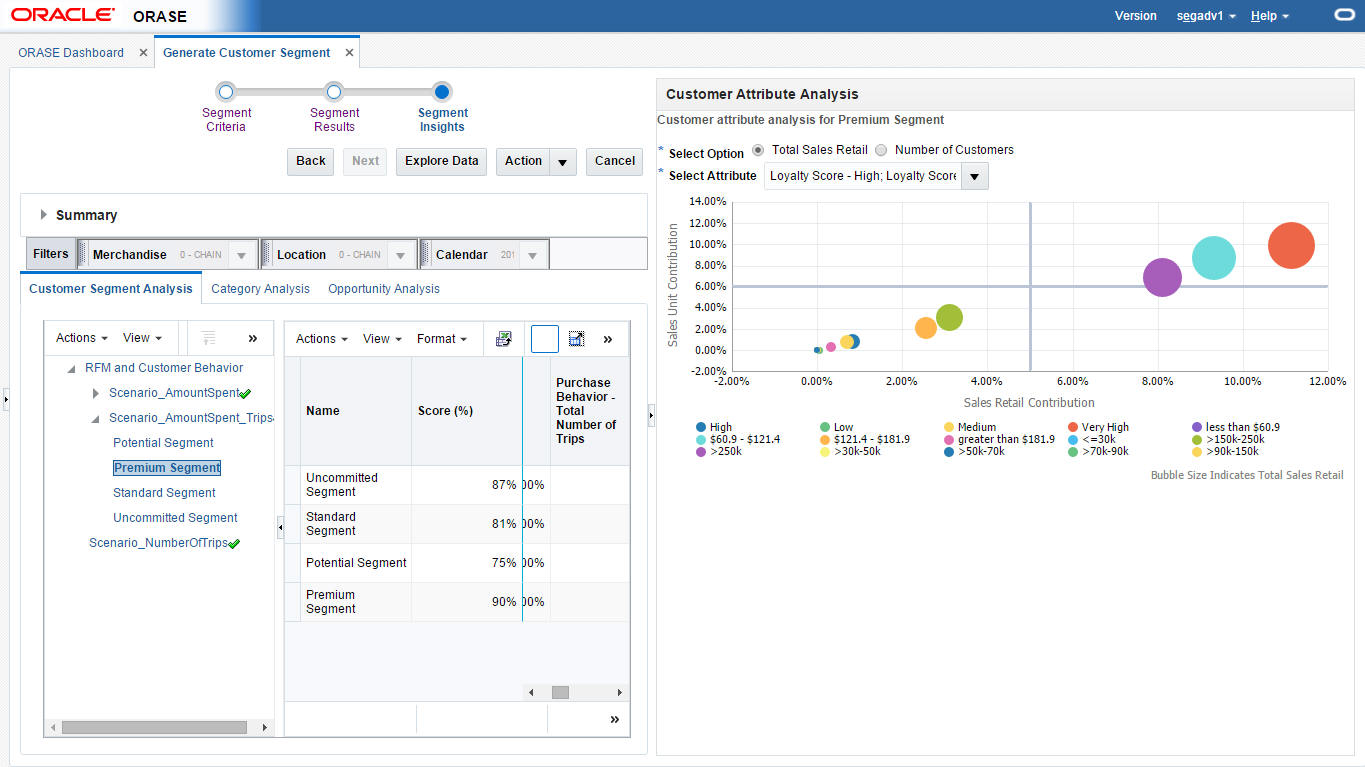Close the ORASE Dashboard tab
Screen dimensions: 1365x767
point(143,53)
